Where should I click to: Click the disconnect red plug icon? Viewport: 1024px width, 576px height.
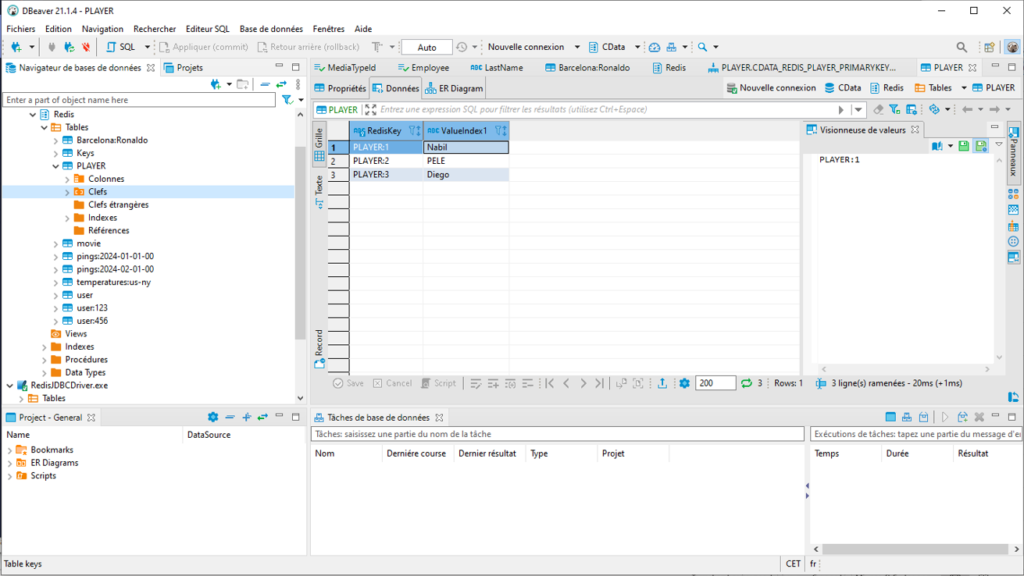[x=86, y=47]
